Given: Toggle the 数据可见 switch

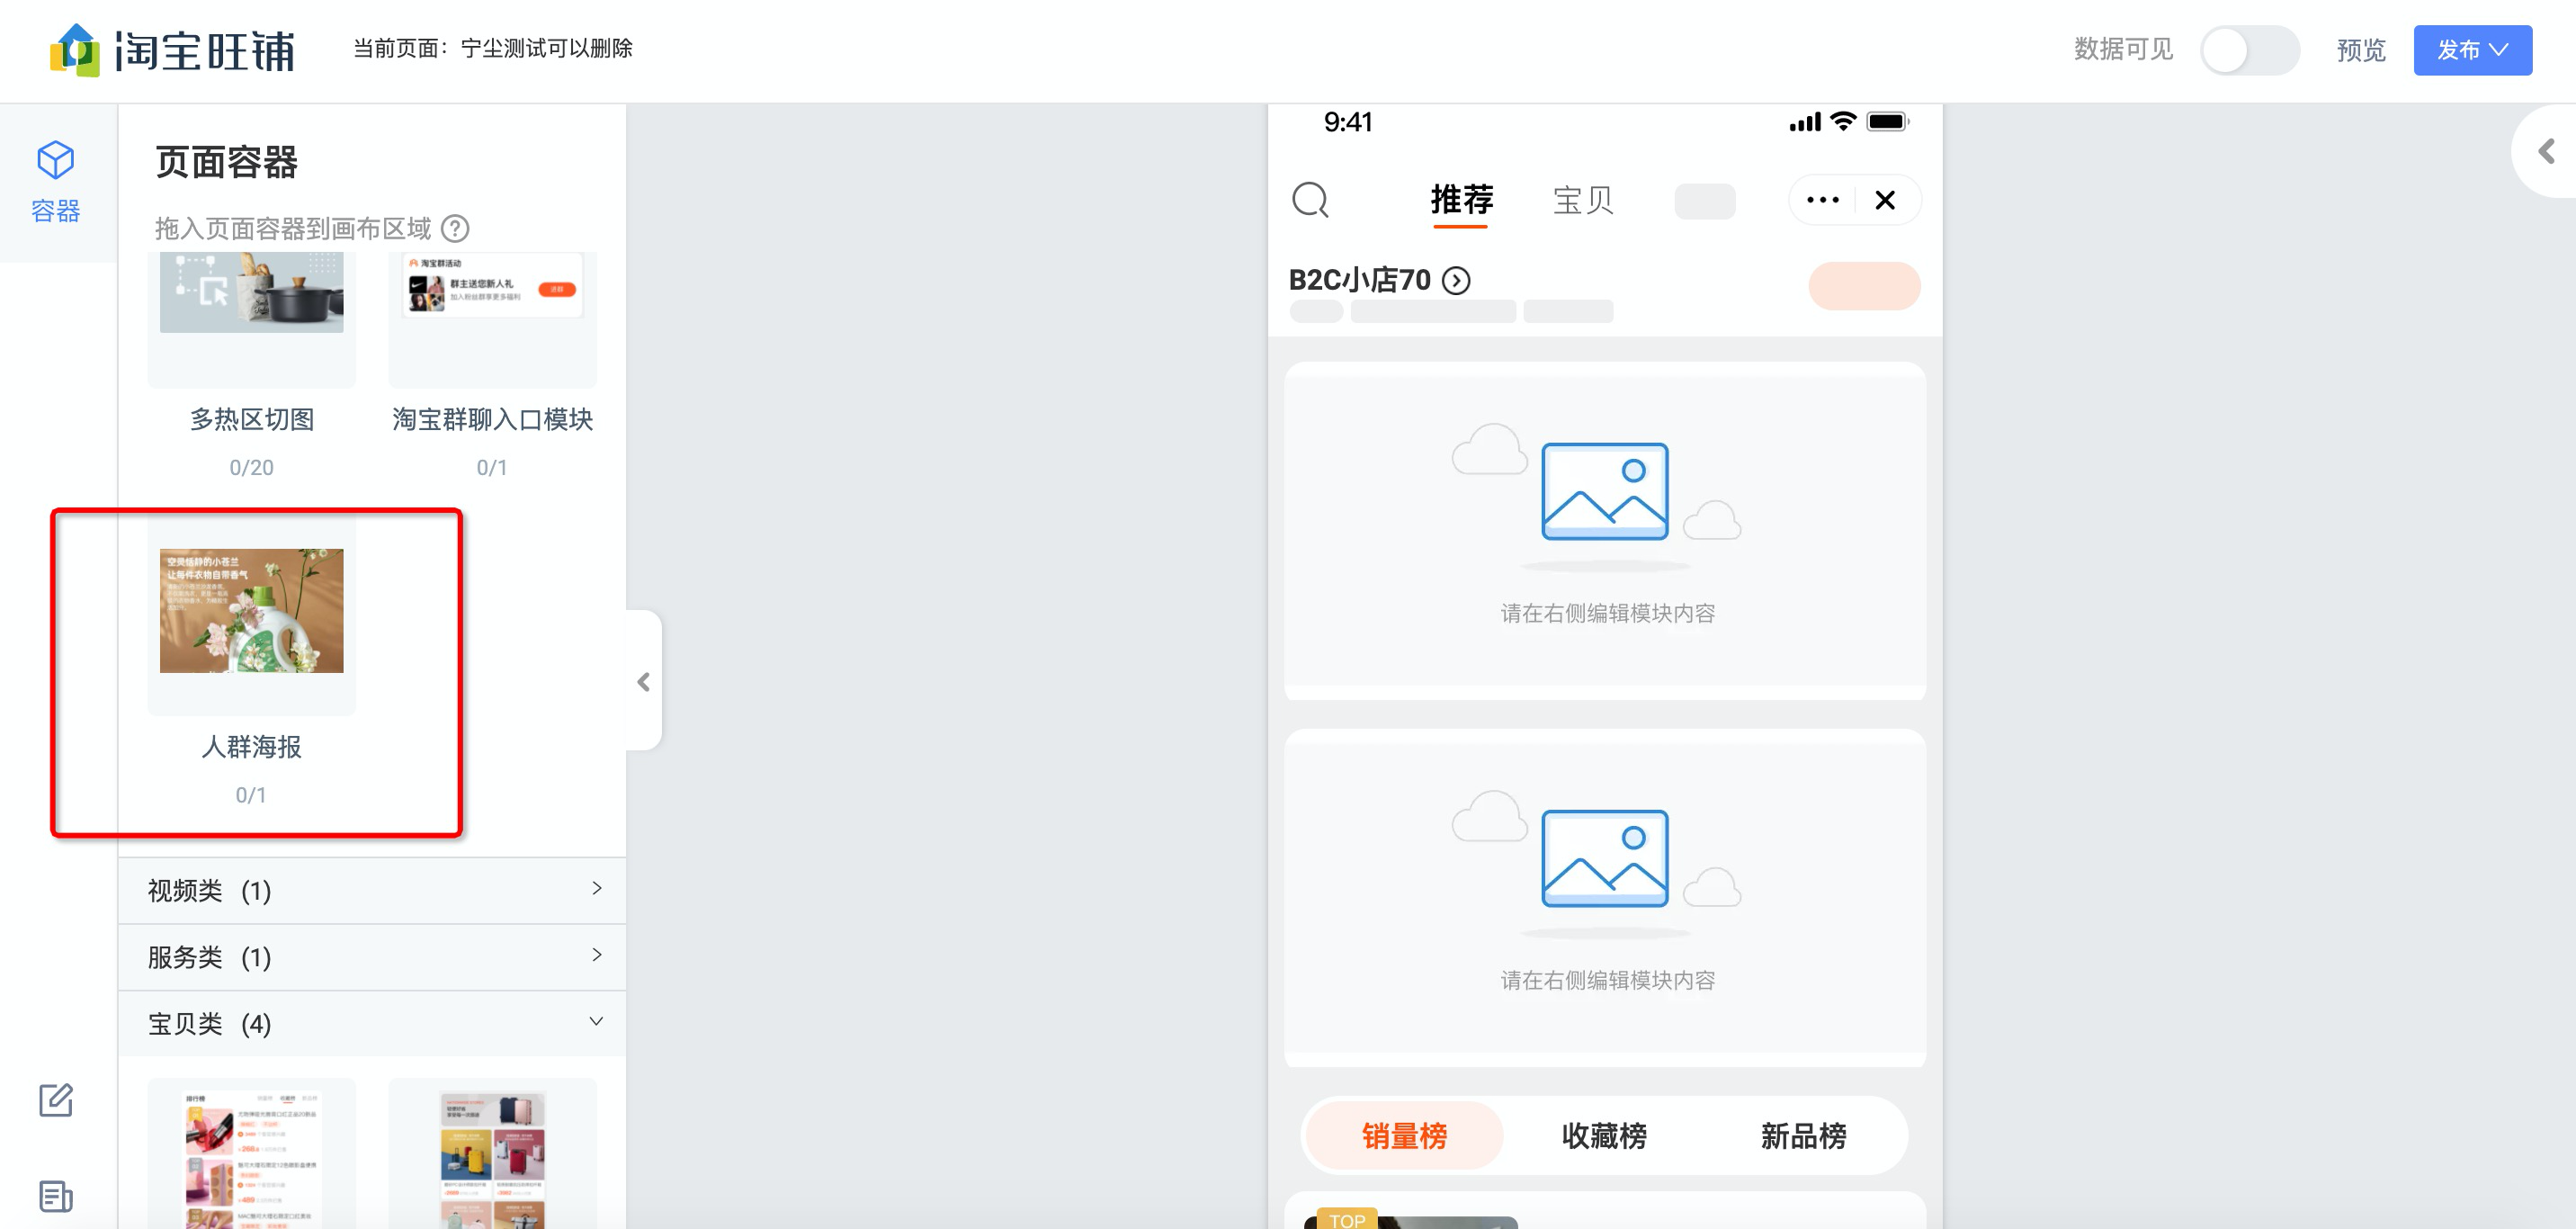Looking at the screenshot, I should [2249, 50].
